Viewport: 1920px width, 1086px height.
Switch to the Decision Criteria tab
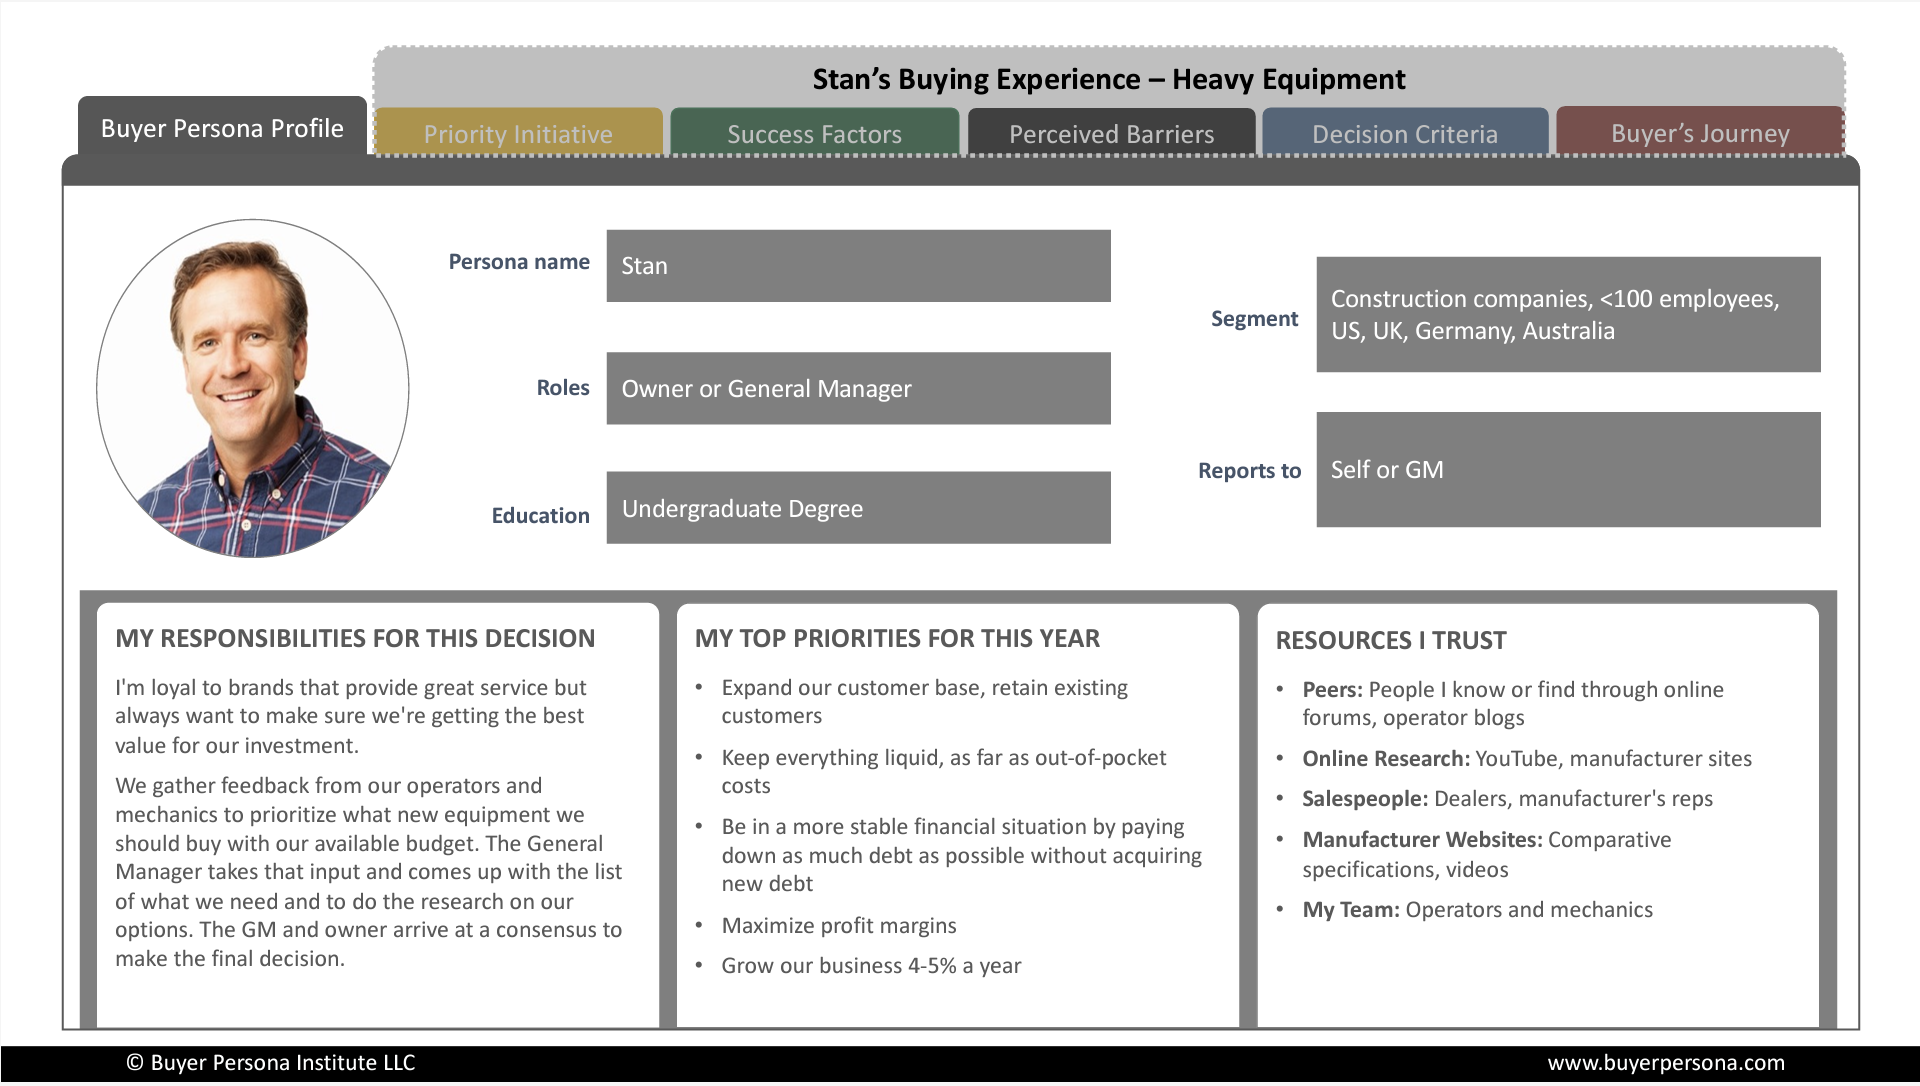tap(1404, 133)
